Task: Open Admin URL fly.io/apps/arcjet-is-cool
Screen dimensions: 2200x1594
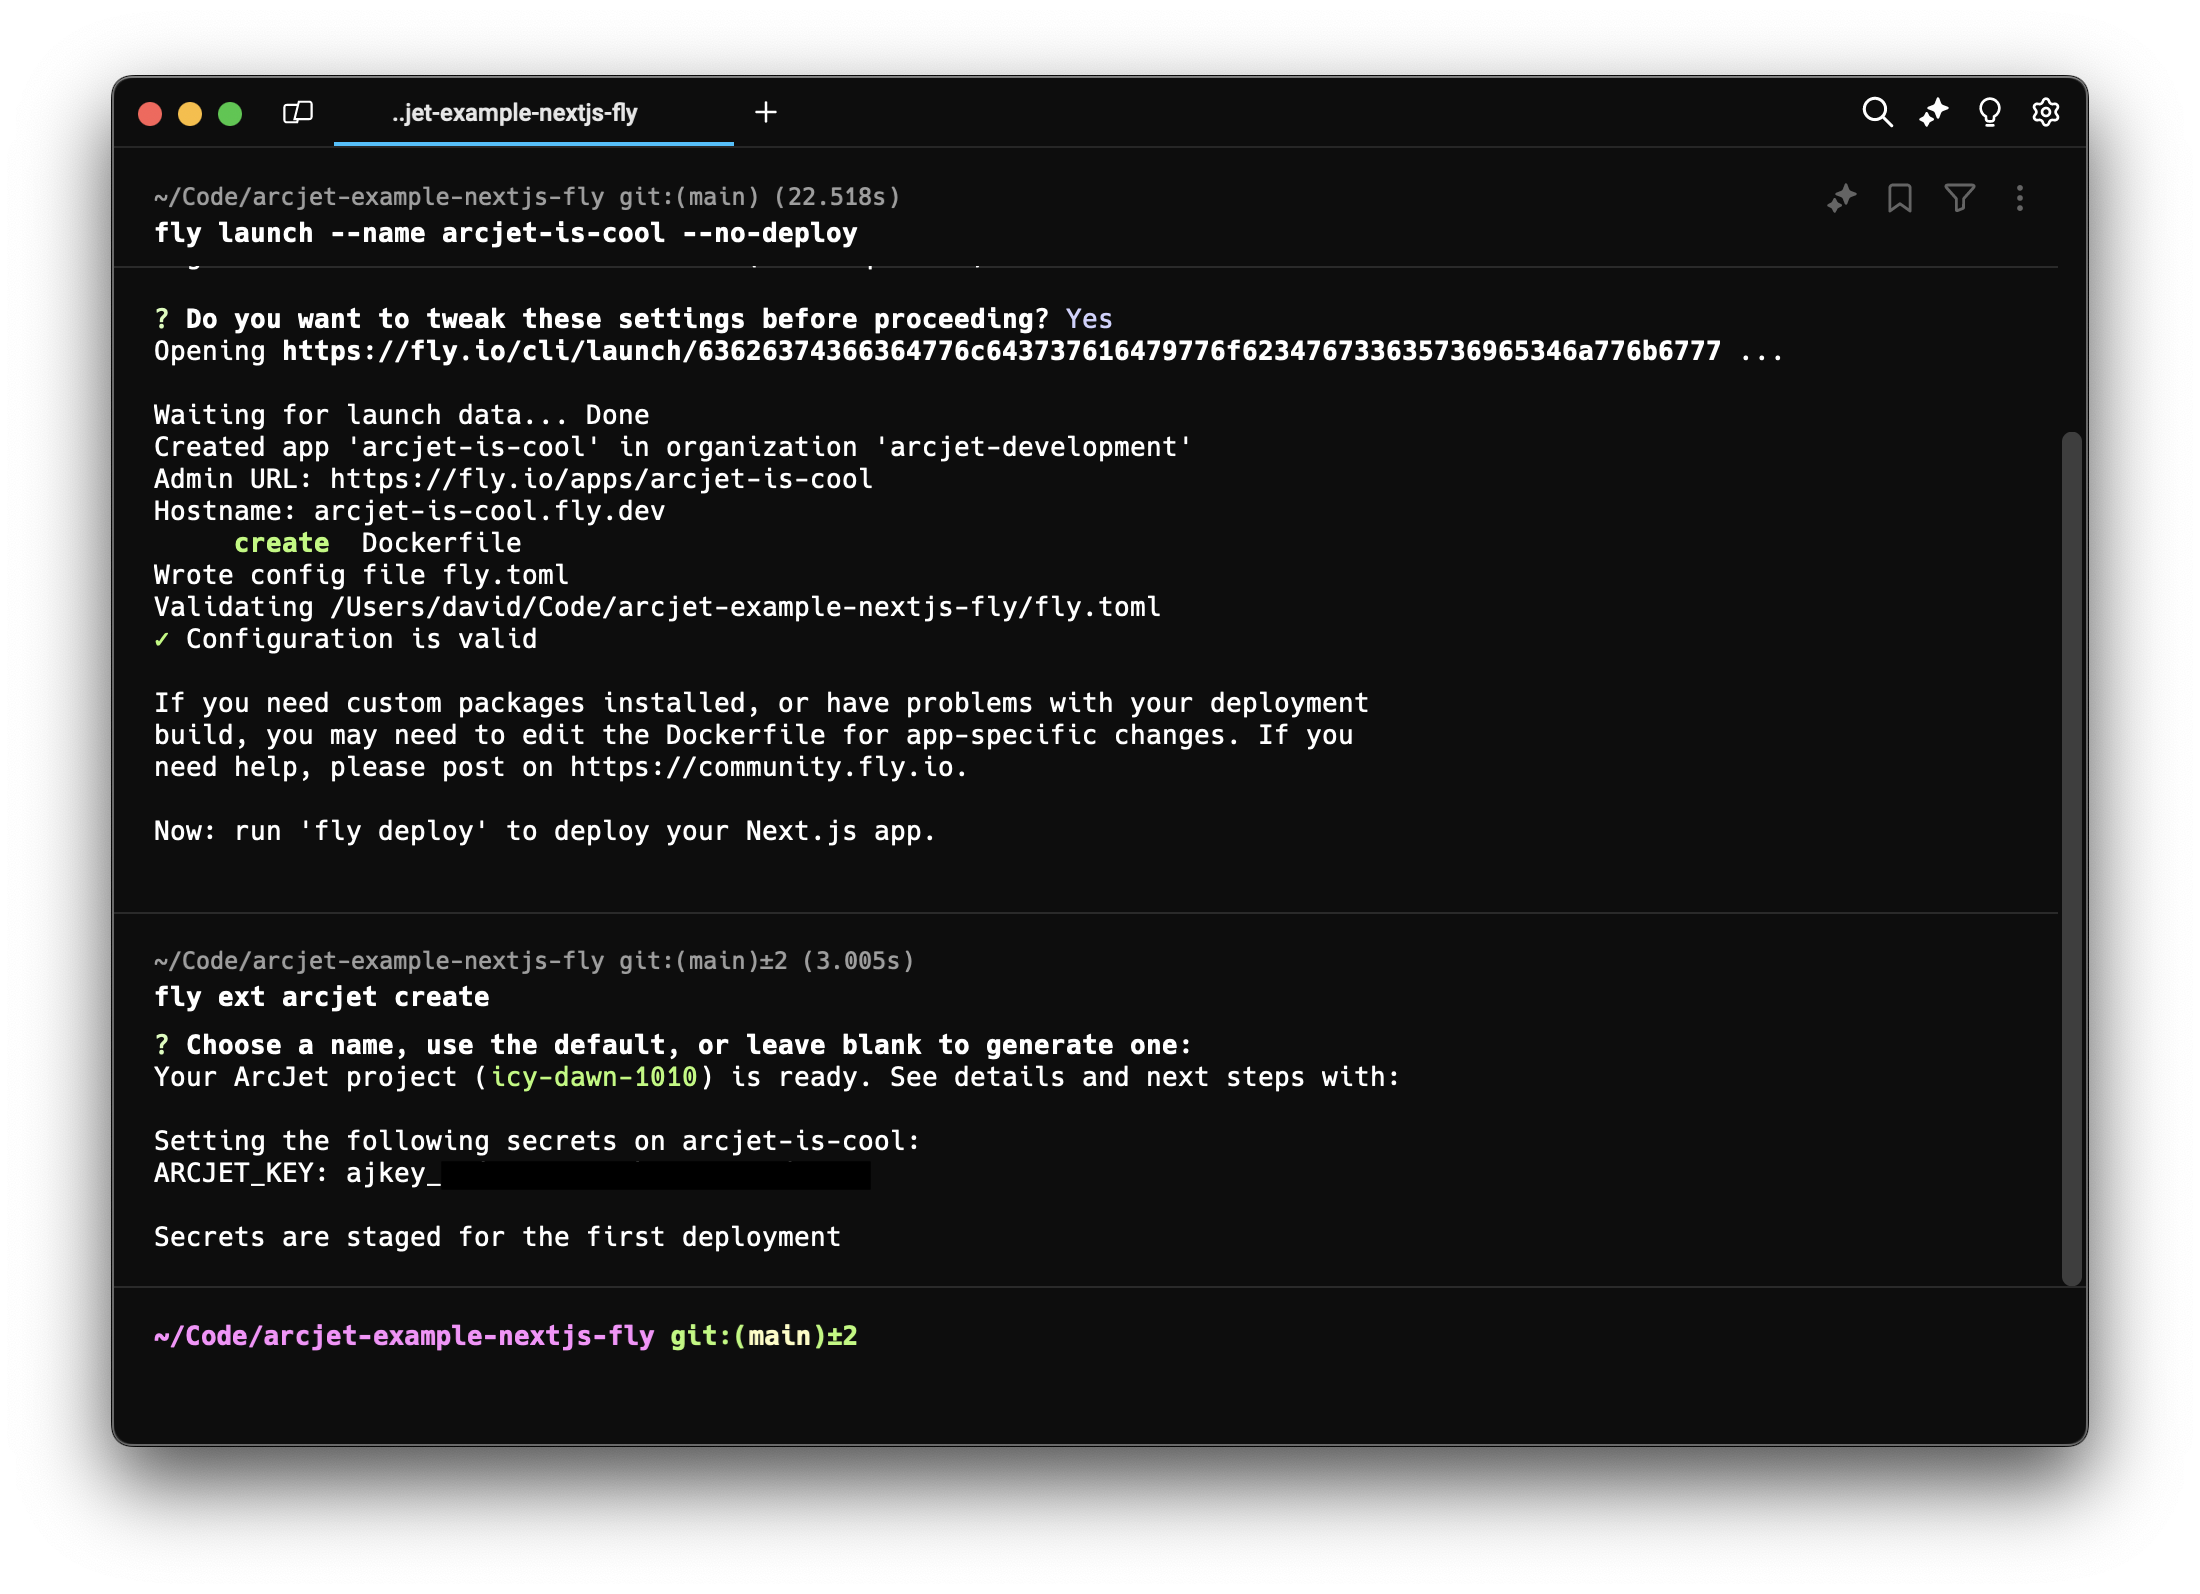Action: pos(600,479)
